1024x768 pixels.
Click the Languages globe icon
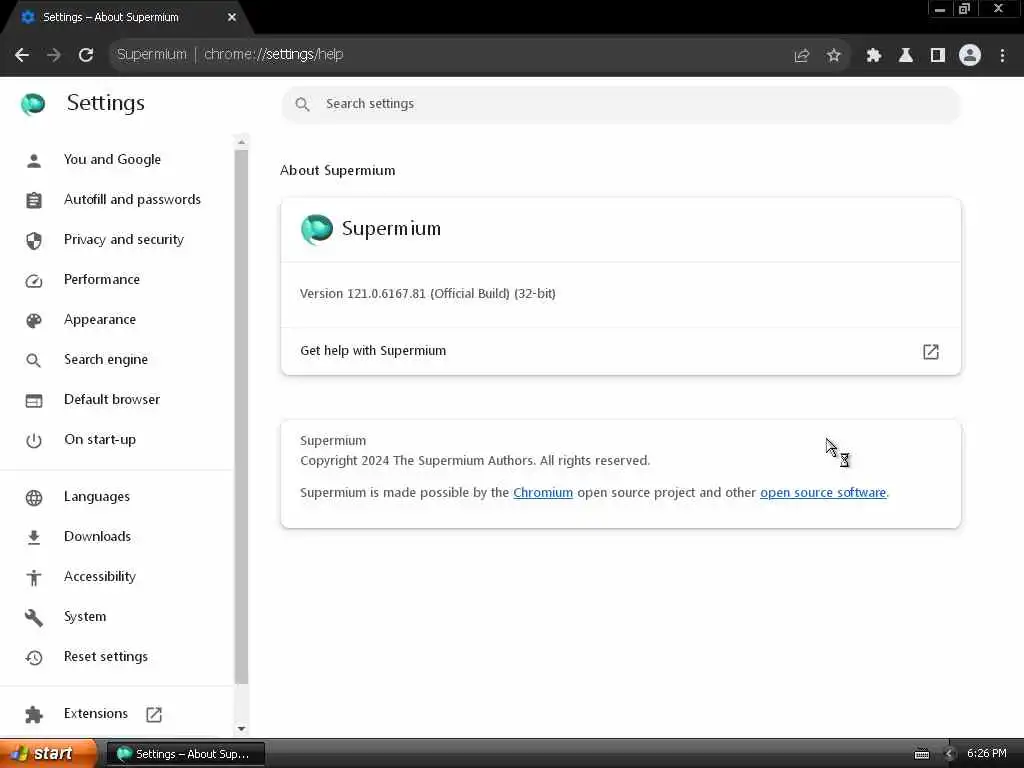[34, 498]
